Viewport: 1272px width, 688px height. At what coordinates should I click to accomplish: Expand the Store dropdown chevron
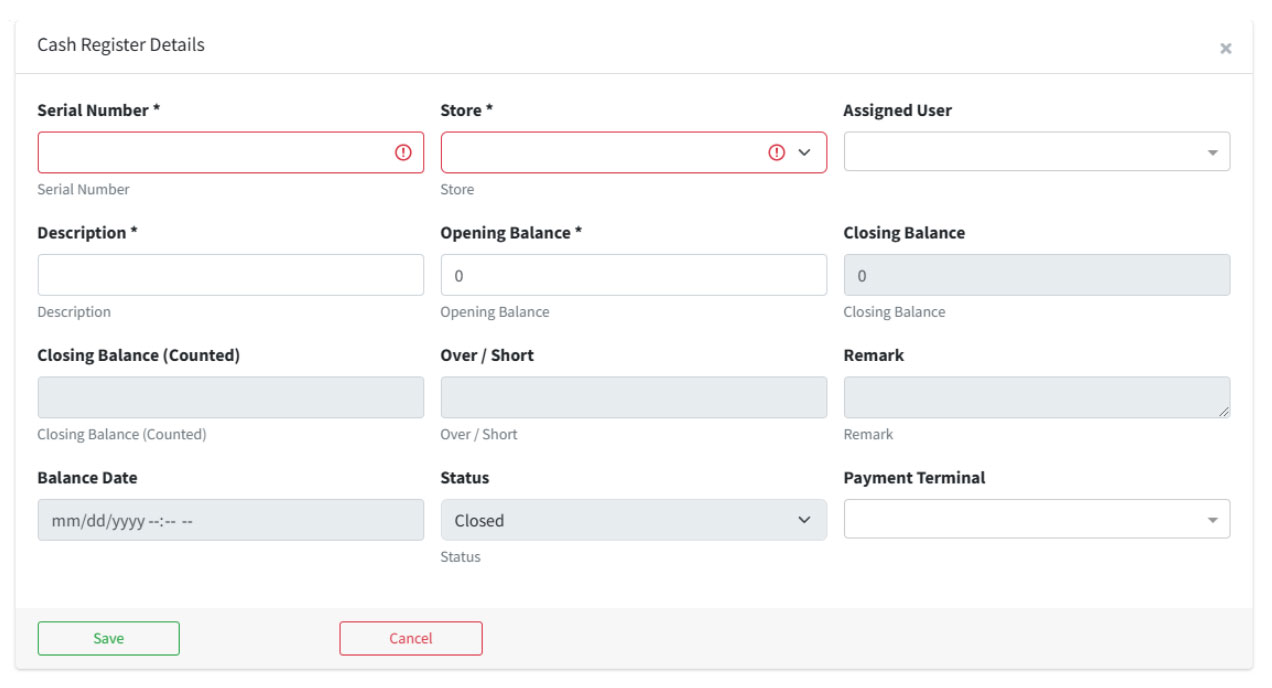click(805, 153)
